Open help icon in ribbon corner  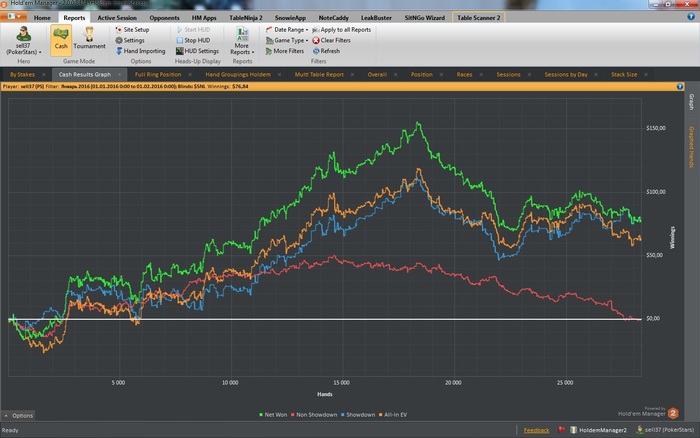point(691,17)
